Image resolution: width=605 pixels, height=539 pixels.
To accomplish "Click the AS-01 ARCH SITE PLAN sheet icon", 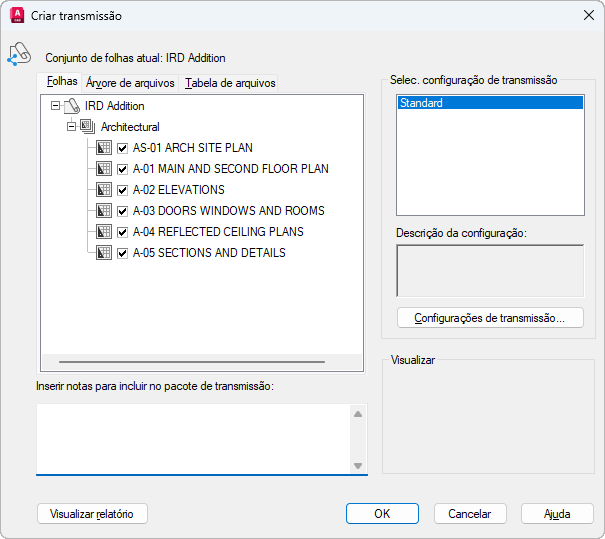I will point(104,148).
